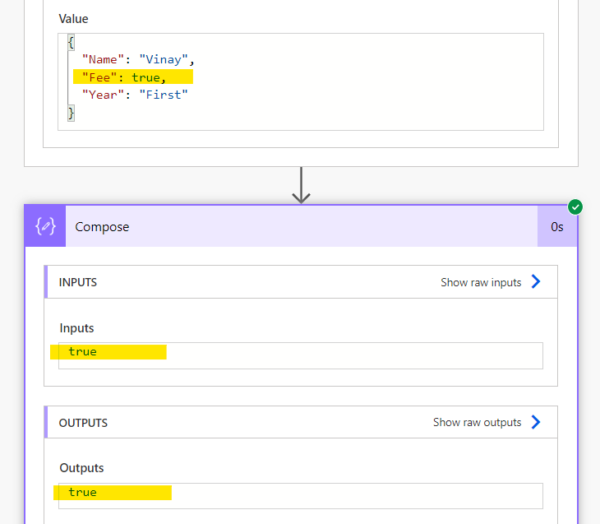
Task: Click the green success checkmark badge
Action: pos(575,207)
